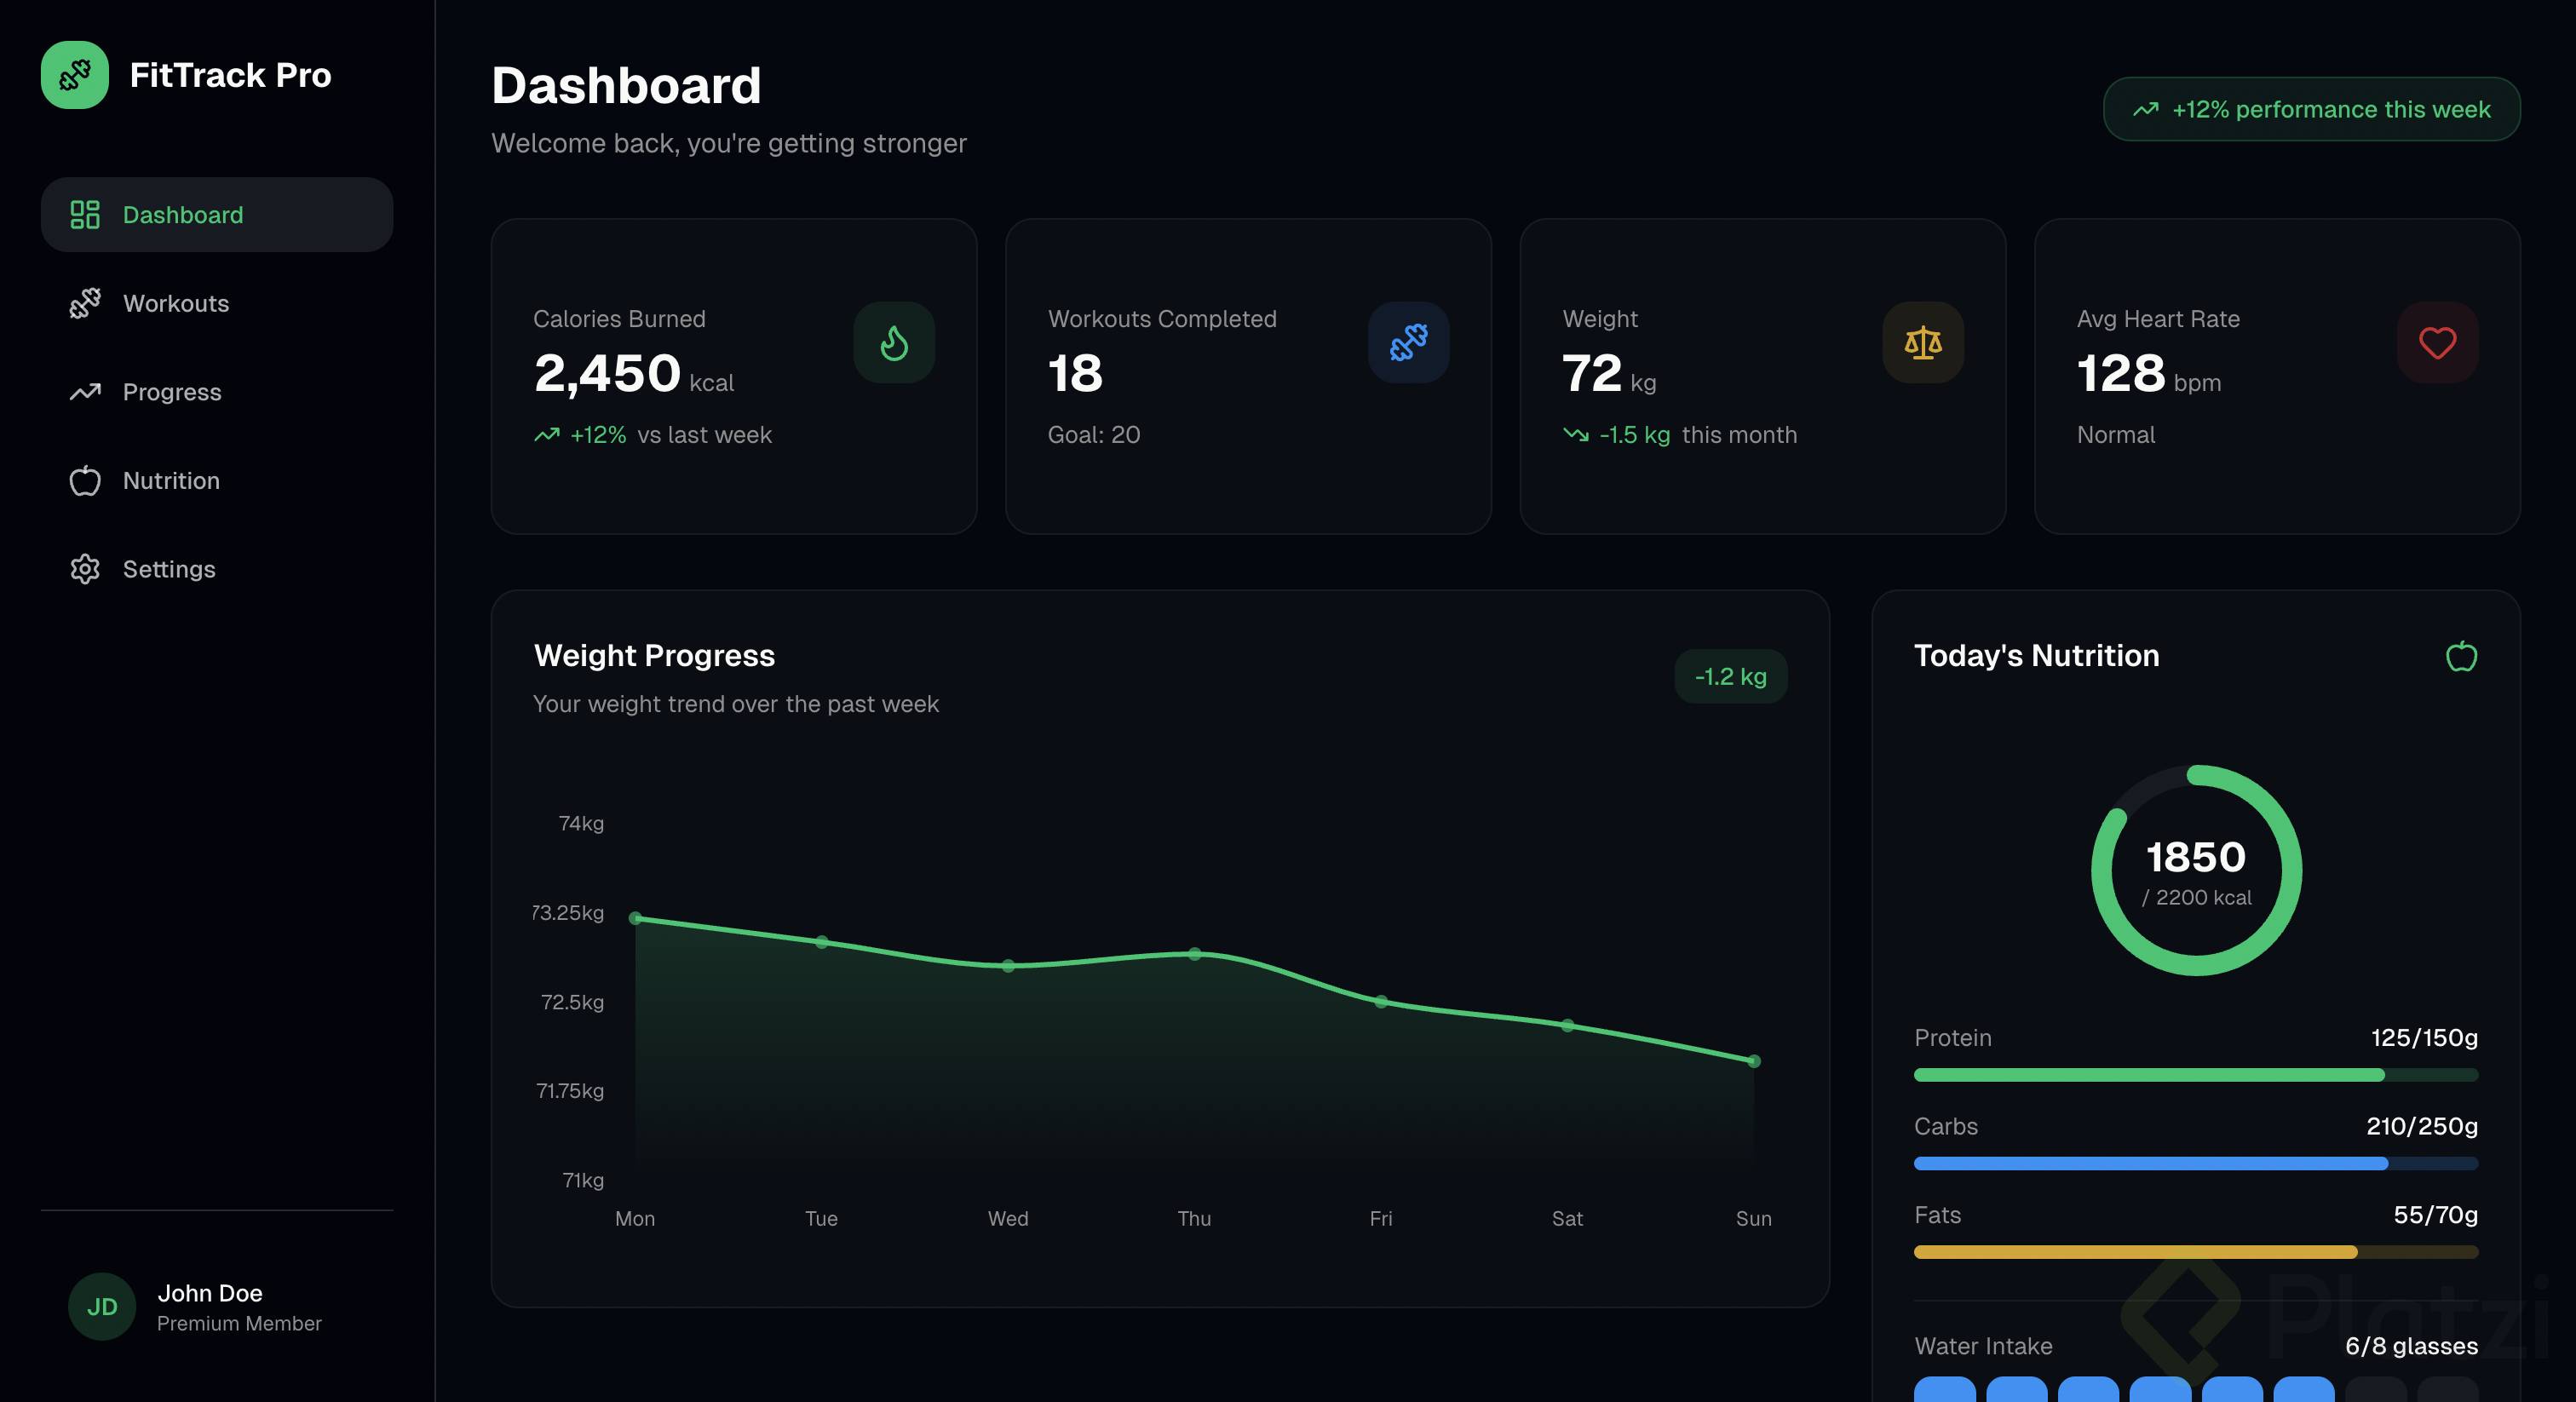The width and height of the screenshot is (2576, 1402).
Task: Click the yellow scale icon on Weight card
Action: click(1922, 343)
